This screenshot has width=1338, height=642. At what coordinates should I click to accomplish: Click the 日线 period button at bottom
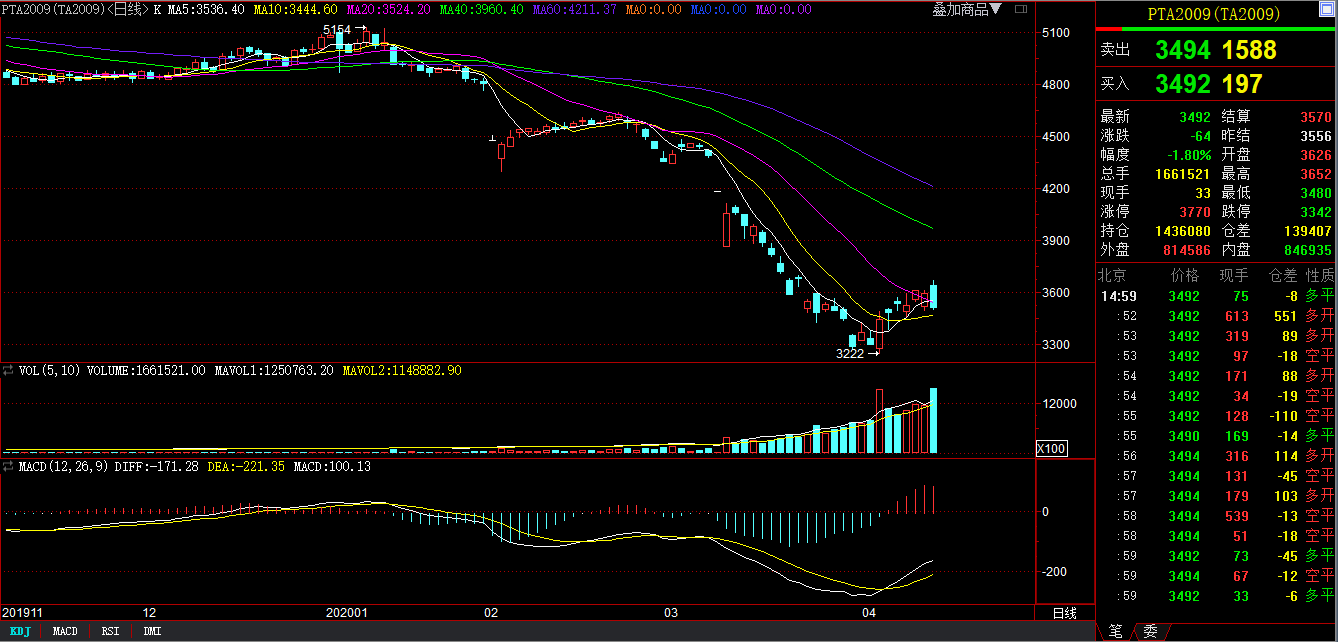(1064, 613)
